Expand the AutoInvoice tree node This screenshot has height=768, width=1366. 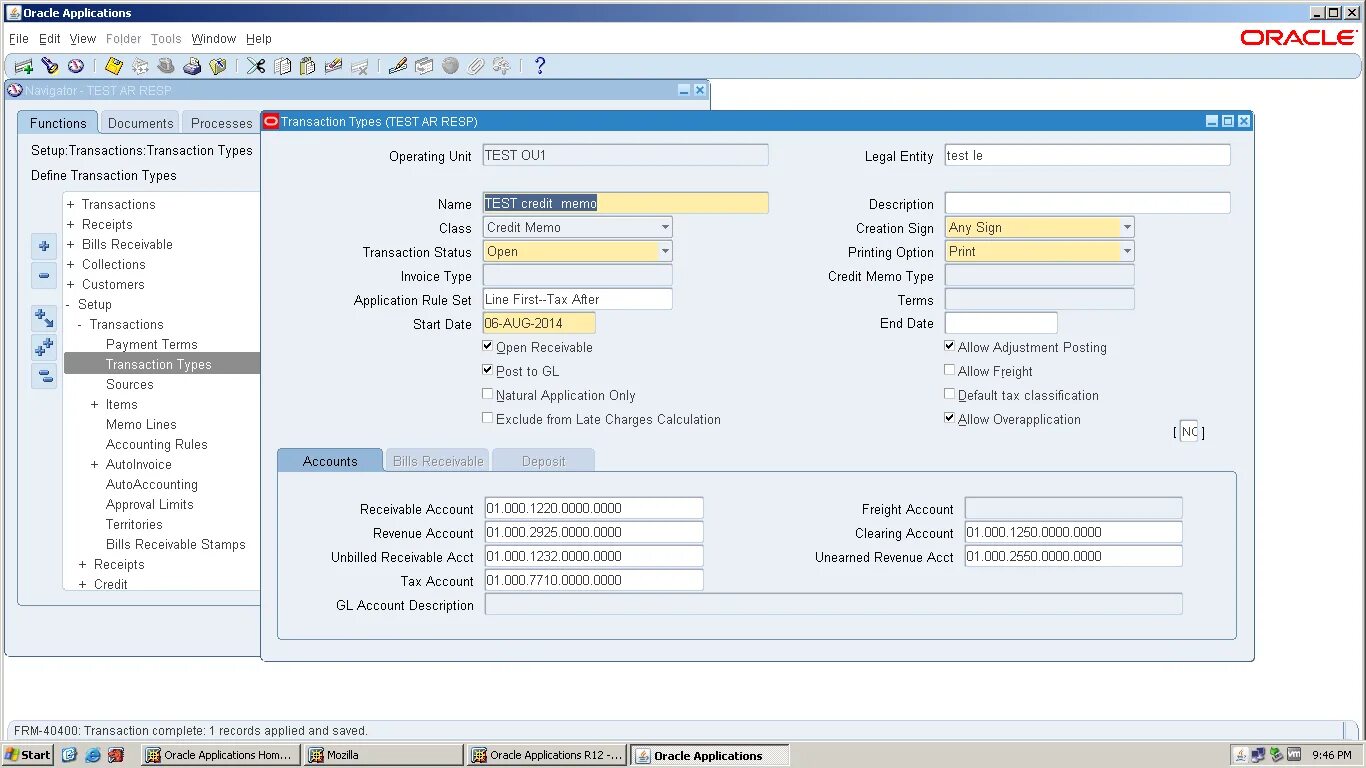95,464
